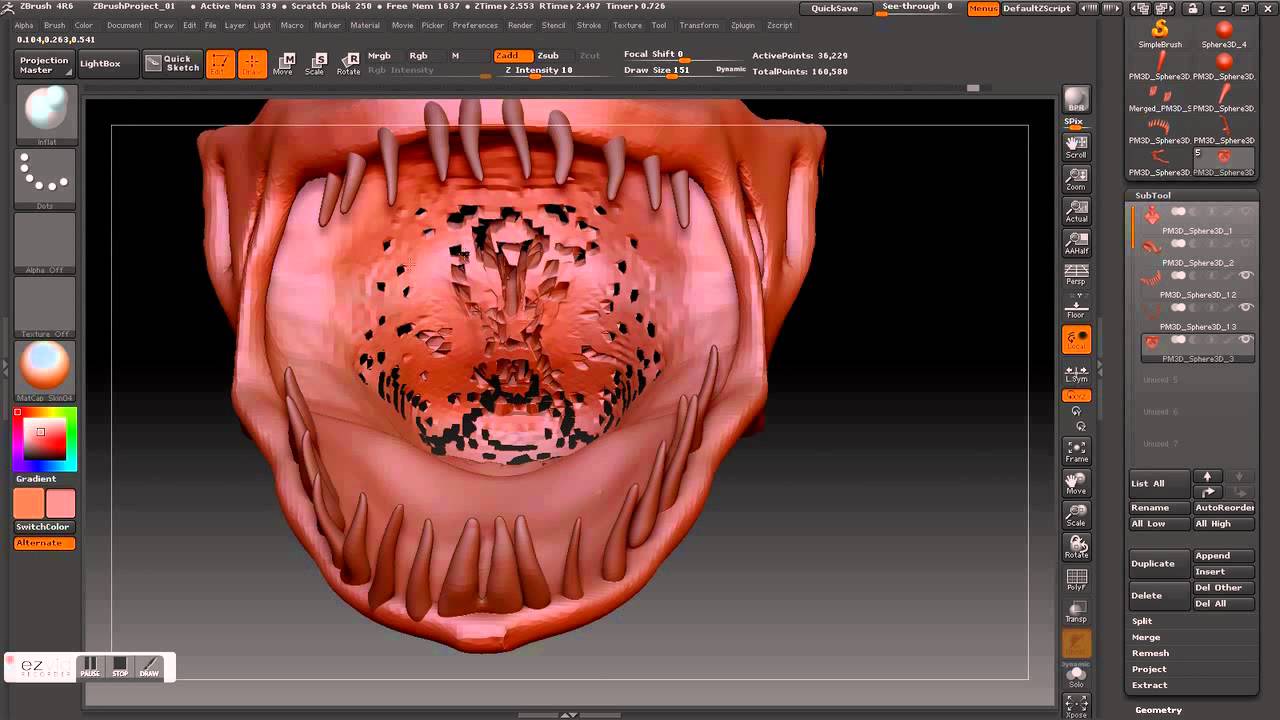This screenshot has height=720, width=1280.
Task: Click the SwitchColor button
Action: coord(43,526)
